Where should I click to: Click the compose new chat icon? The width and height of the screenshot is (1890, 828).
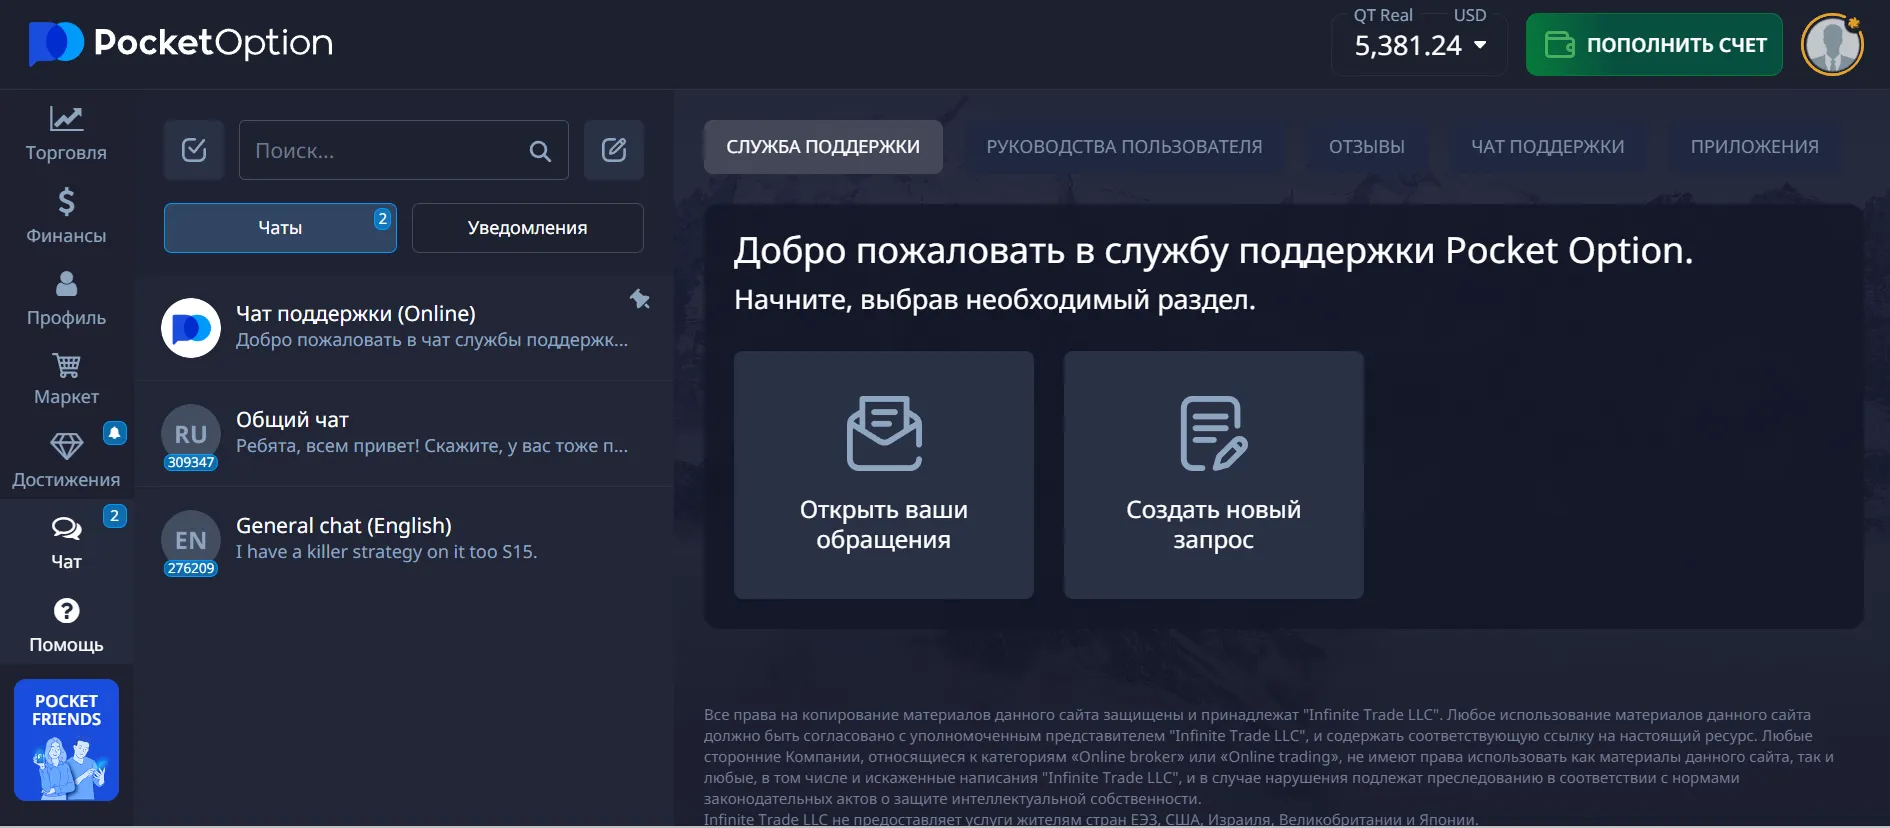coord(613,150)
